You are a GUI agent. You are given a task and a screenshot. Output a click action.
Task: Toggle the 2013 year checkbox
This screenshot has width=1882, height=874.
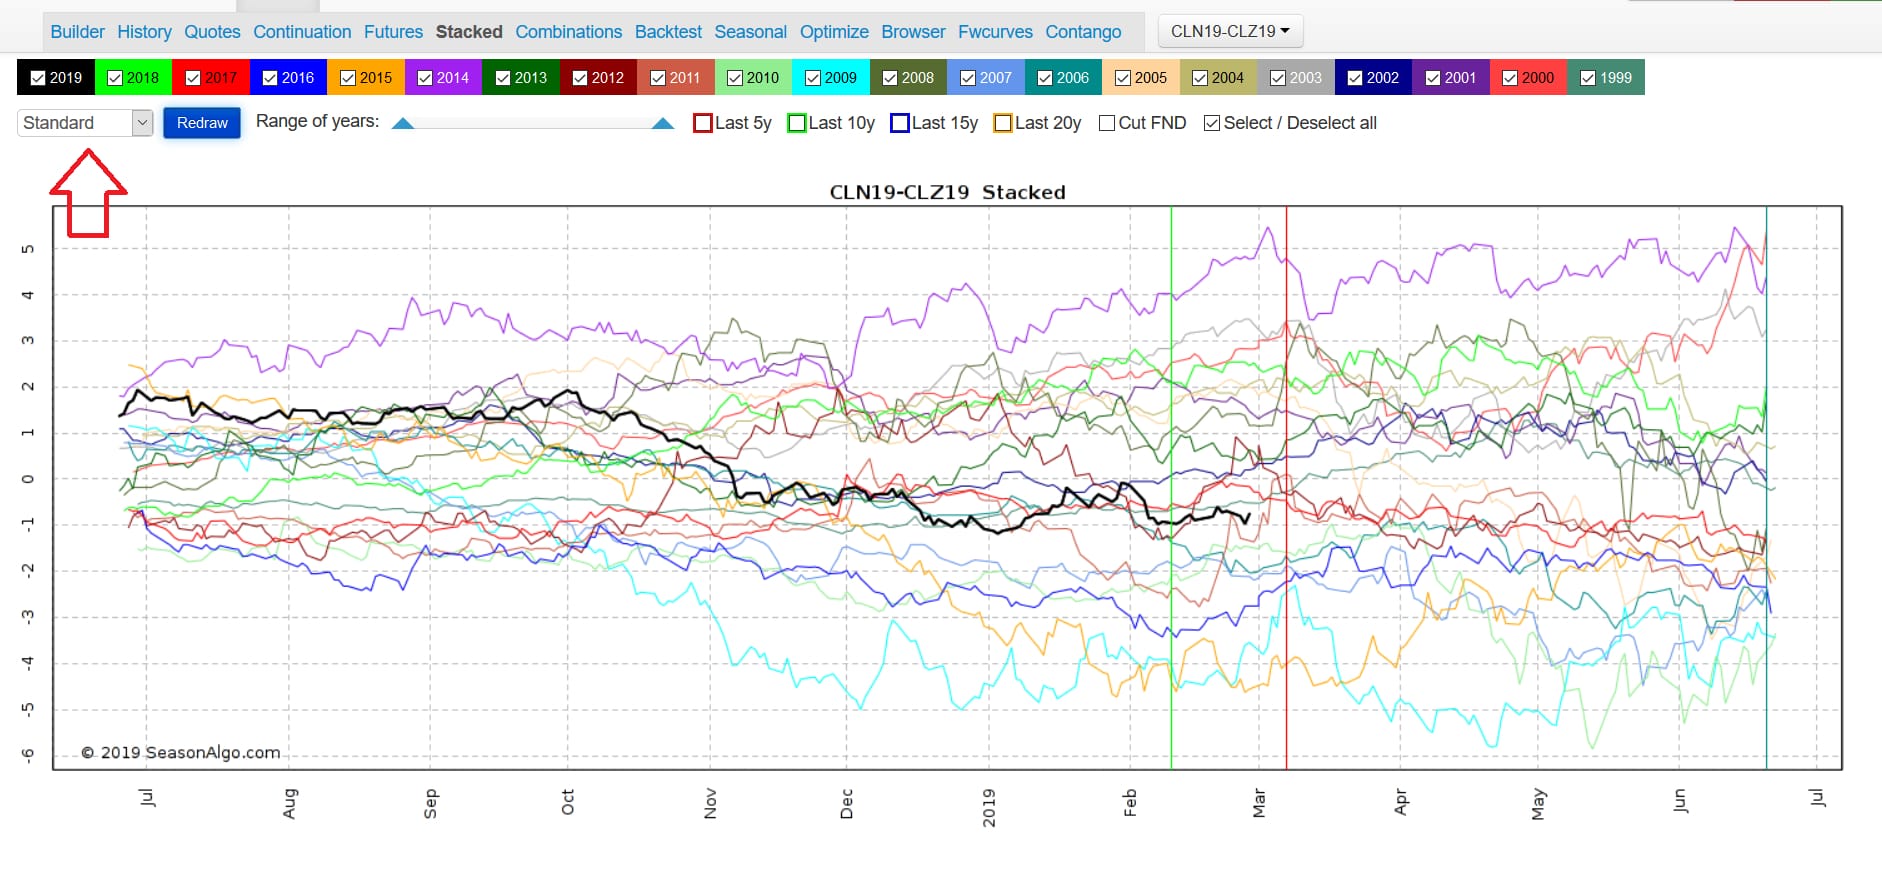coord(503,78)
